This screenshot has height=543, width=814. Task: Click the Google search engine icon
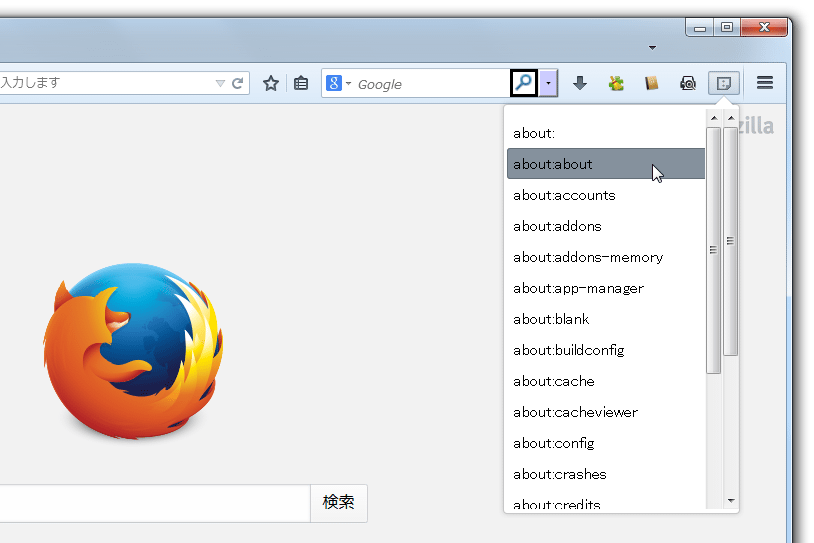click(x=334, y=83)
